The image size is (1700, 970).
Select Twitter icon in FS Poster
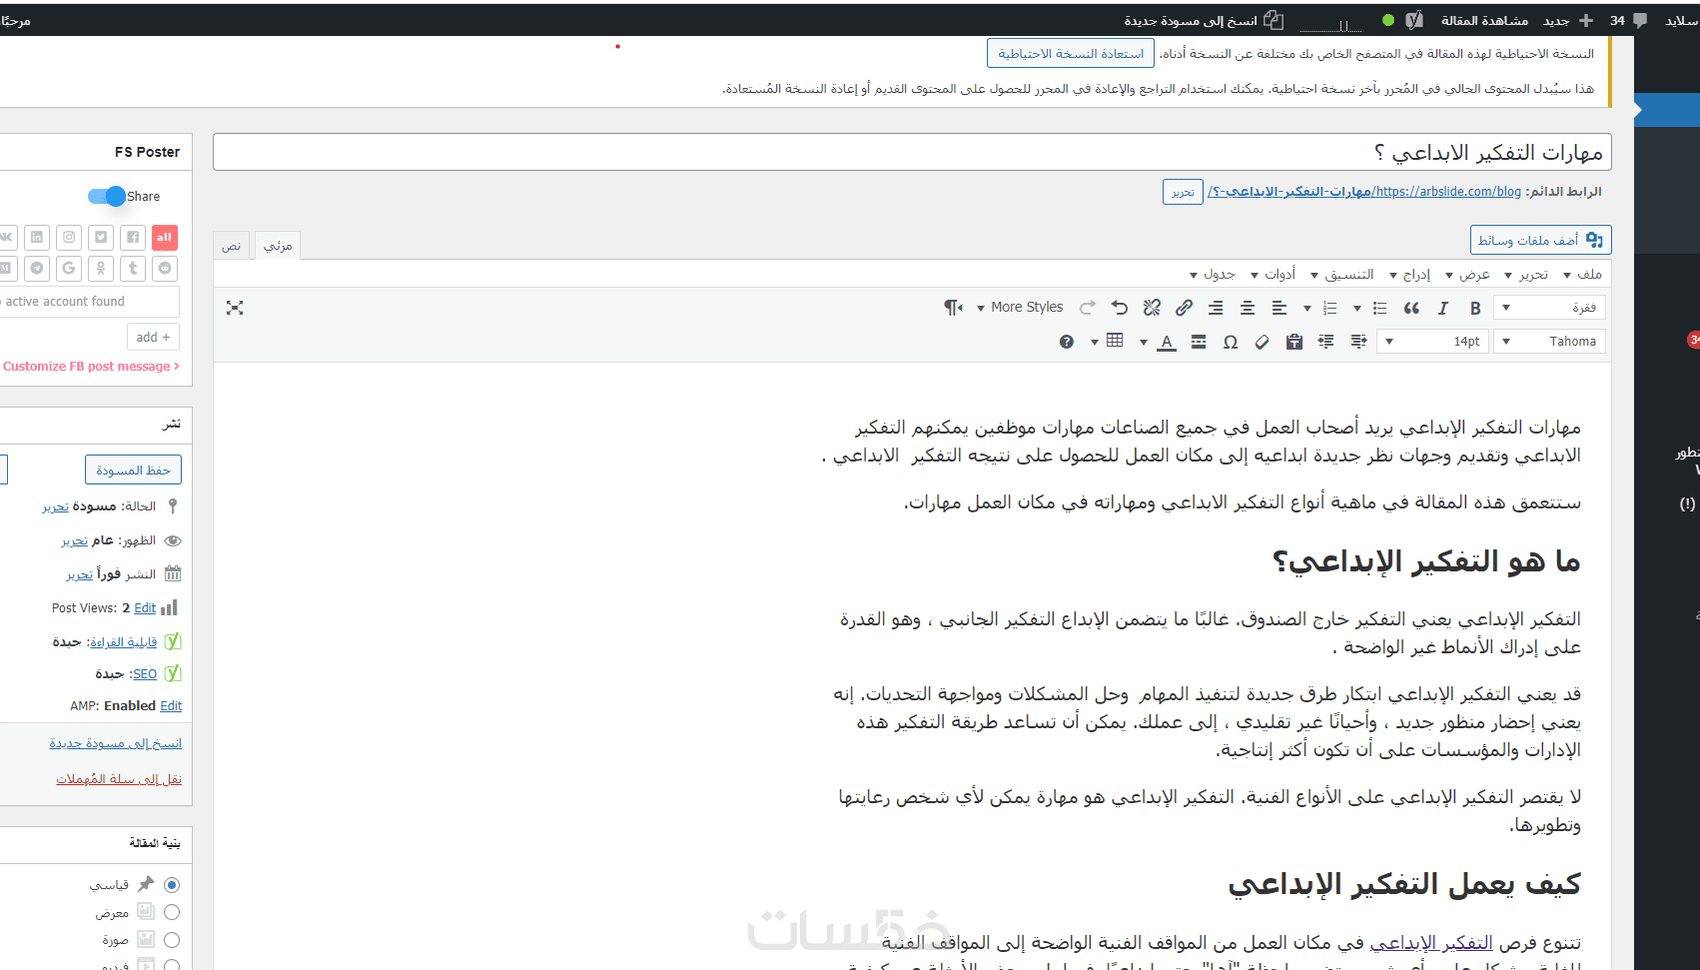pyautogui.click(x=101, y=237)
